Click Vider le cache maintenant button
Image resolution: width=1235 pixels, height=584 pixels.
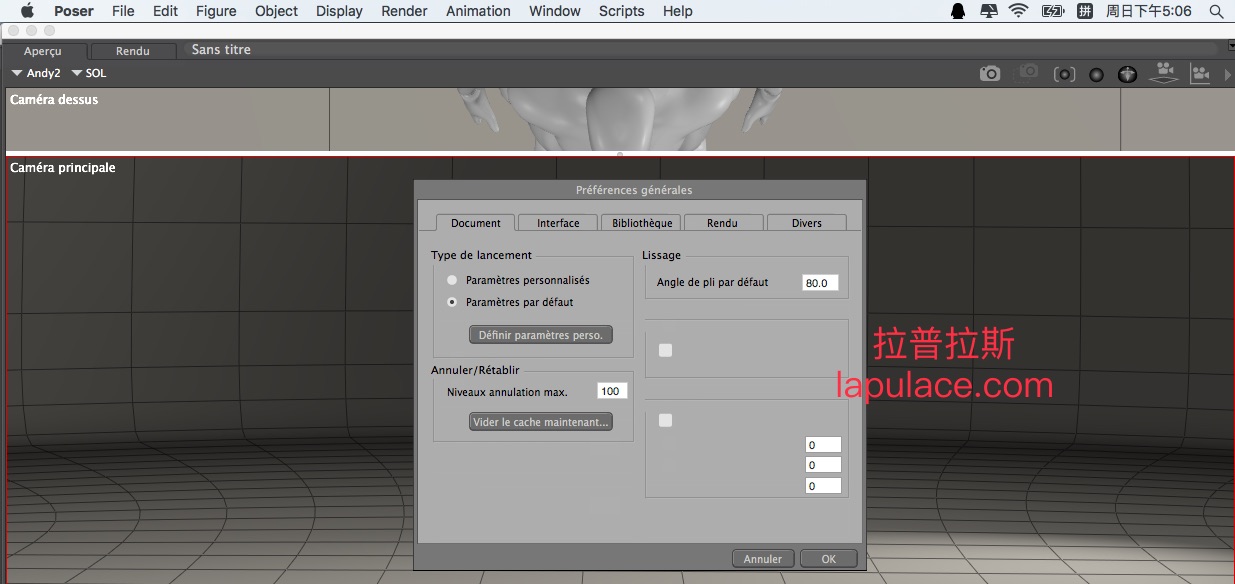click(x=541, y=422)
